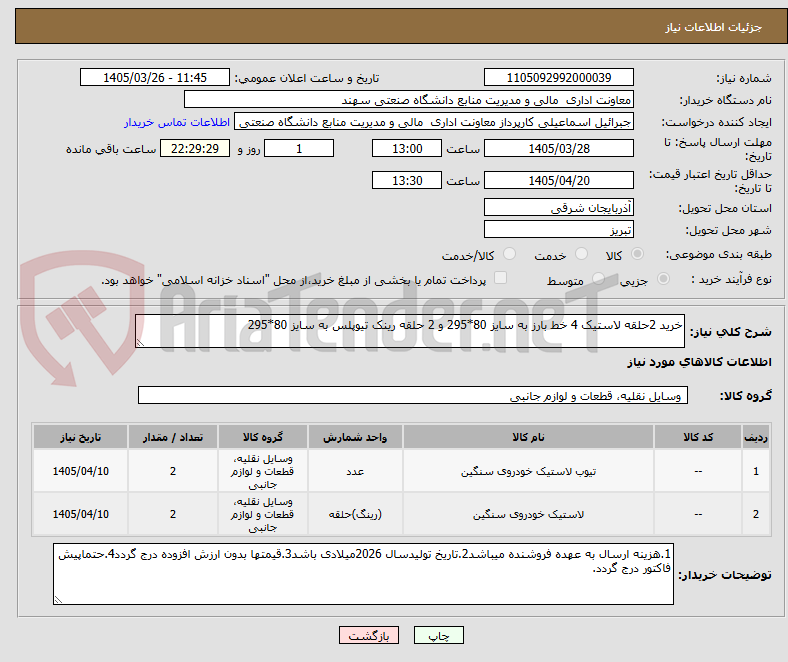Click the delivery province field آذربایجان شرقی
The width and height of the screenshot is (788, 662).
[559, 207]
